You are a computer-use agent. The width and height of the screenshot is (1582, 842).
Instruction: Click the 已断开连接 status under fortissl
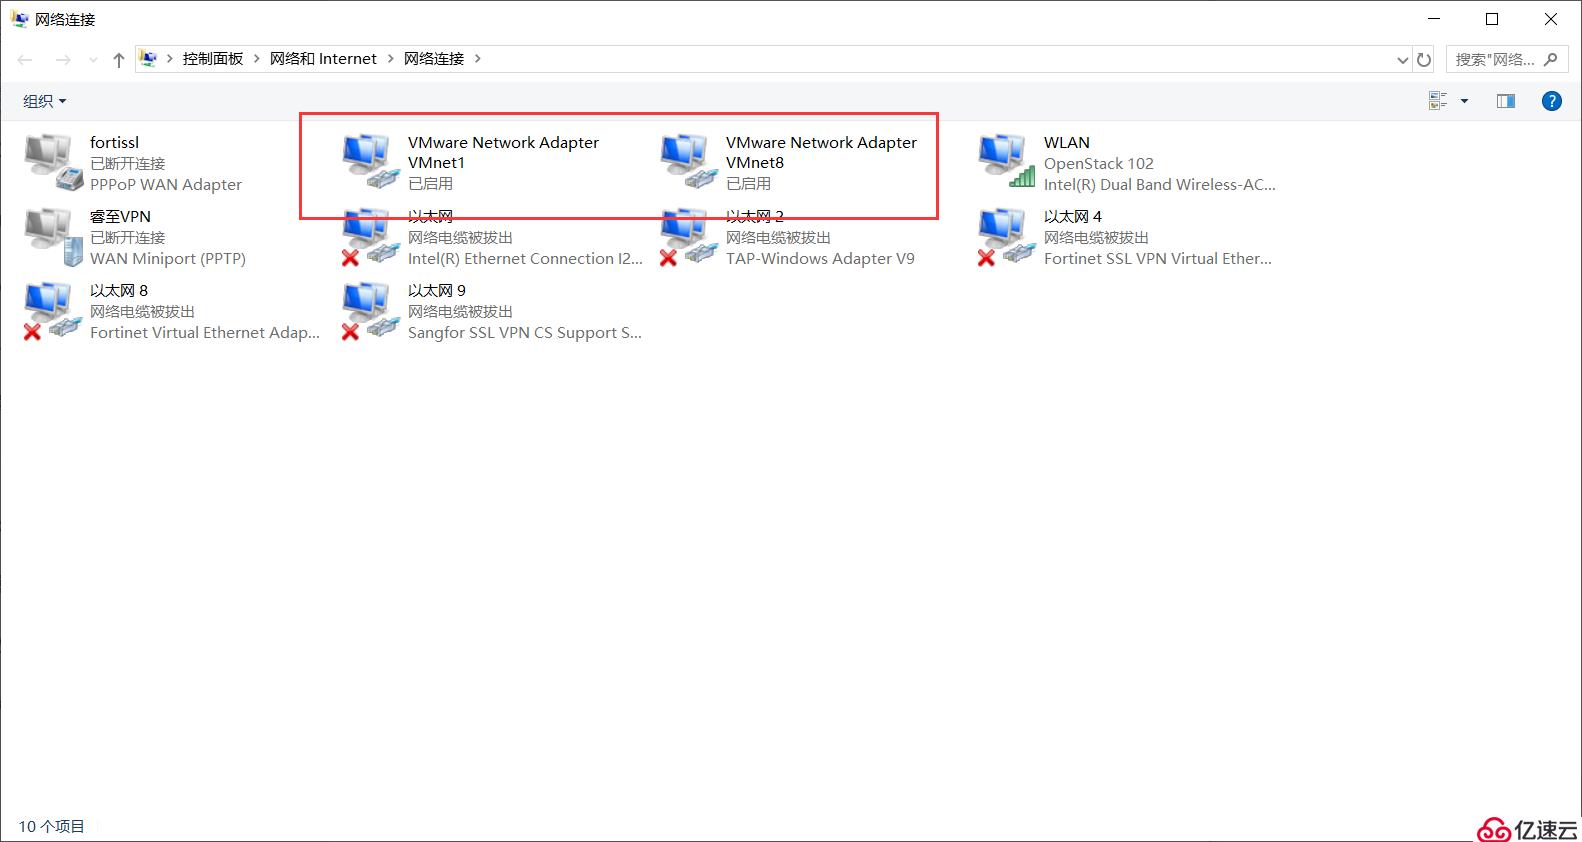pyautogui.click(x=128, y=164)
